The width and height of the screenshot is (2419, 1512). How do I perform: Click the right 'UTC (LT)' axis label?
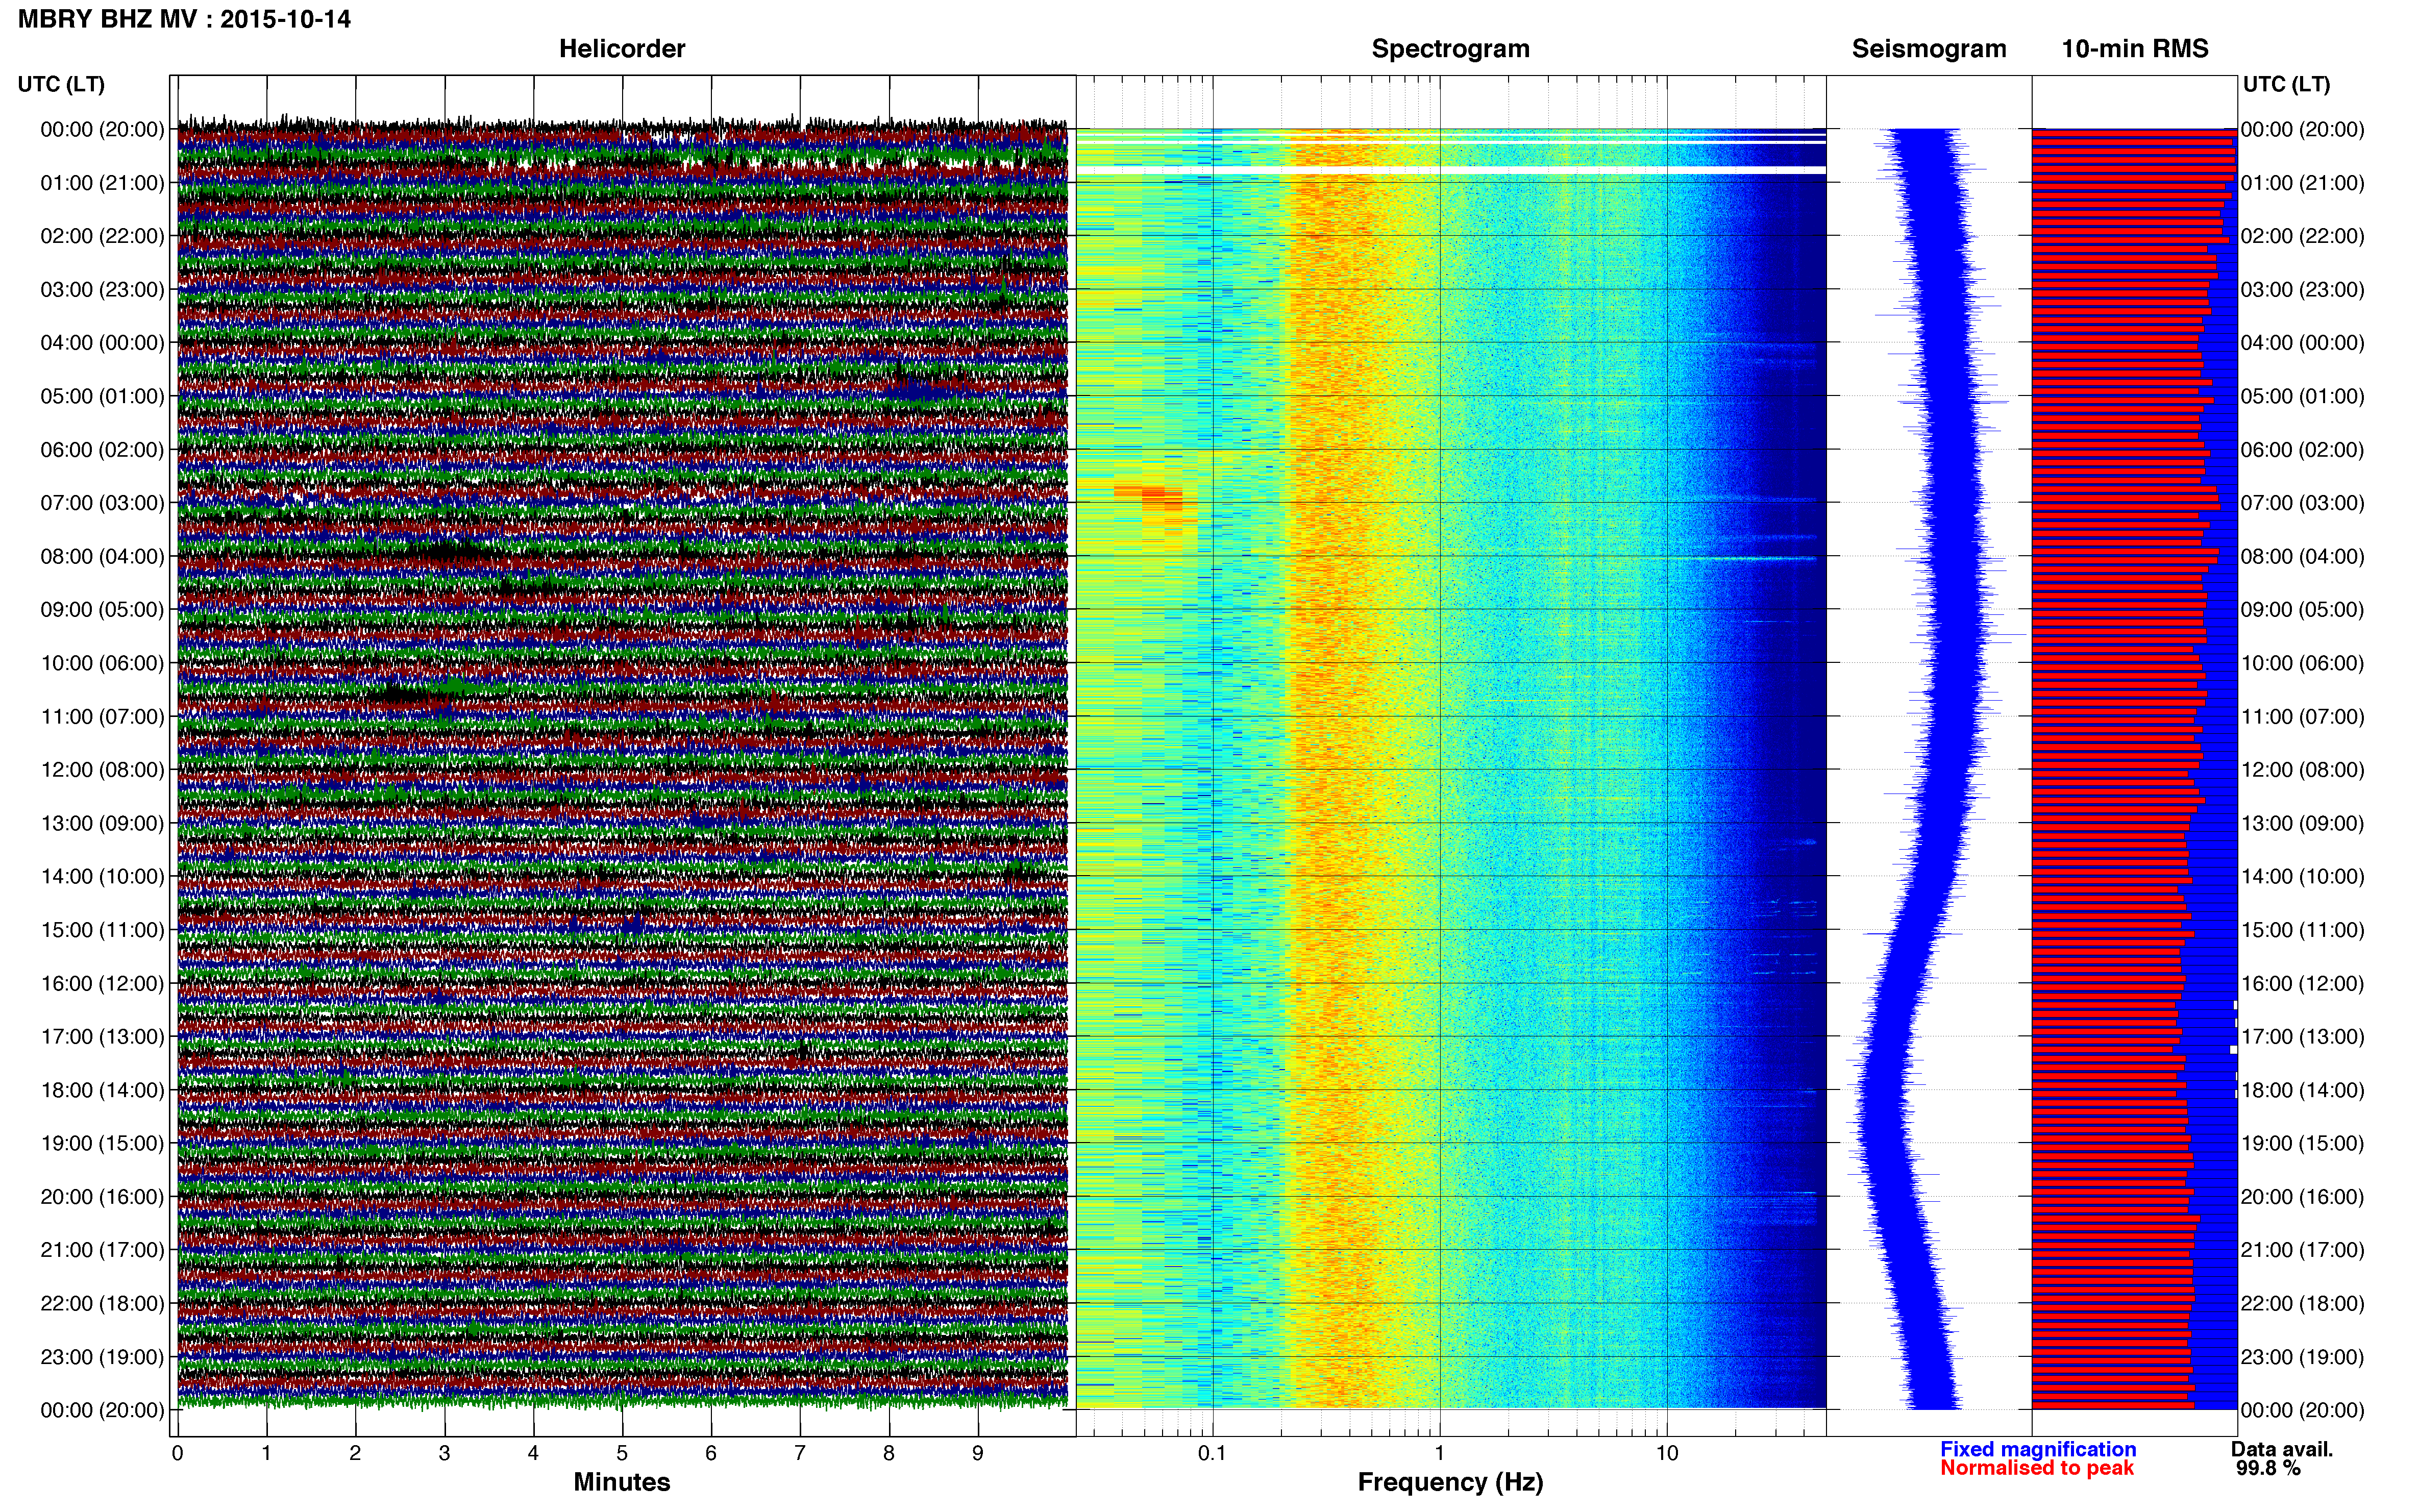coord(2286,84)
